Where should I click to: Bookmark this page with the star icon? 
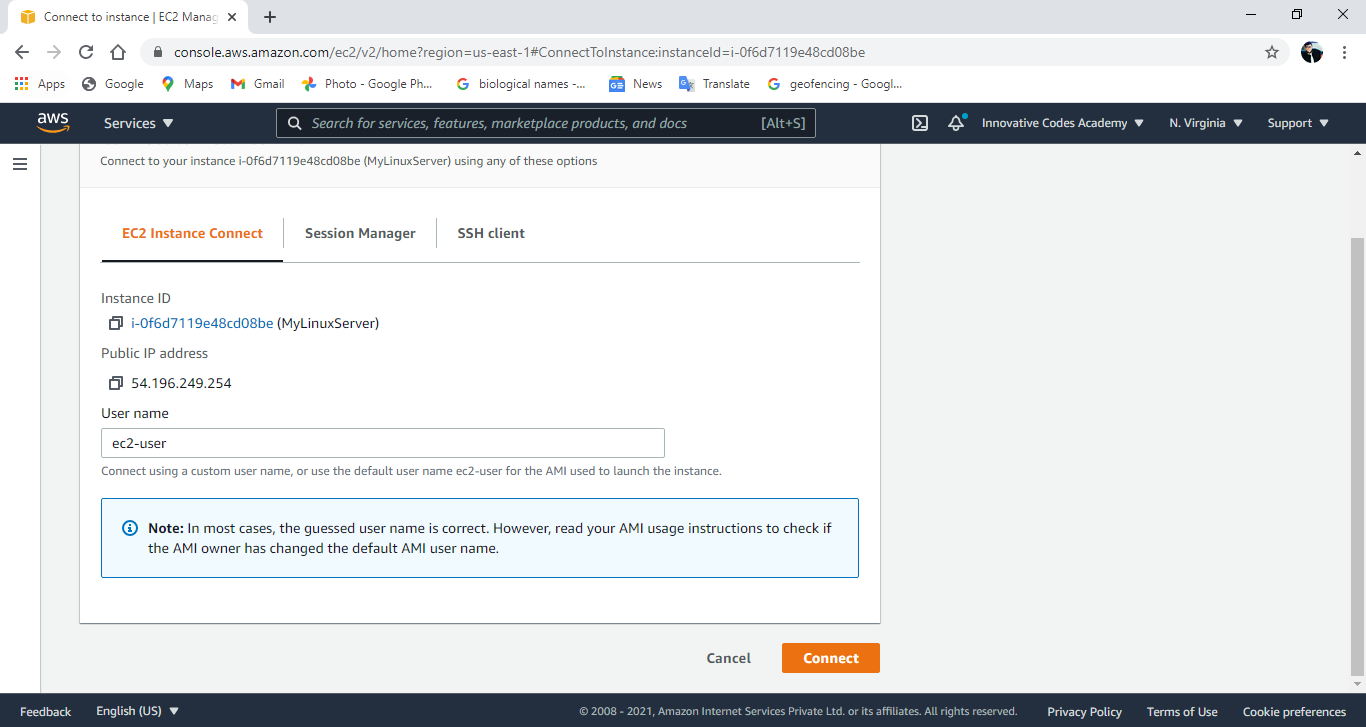[x=1271, y=51]
